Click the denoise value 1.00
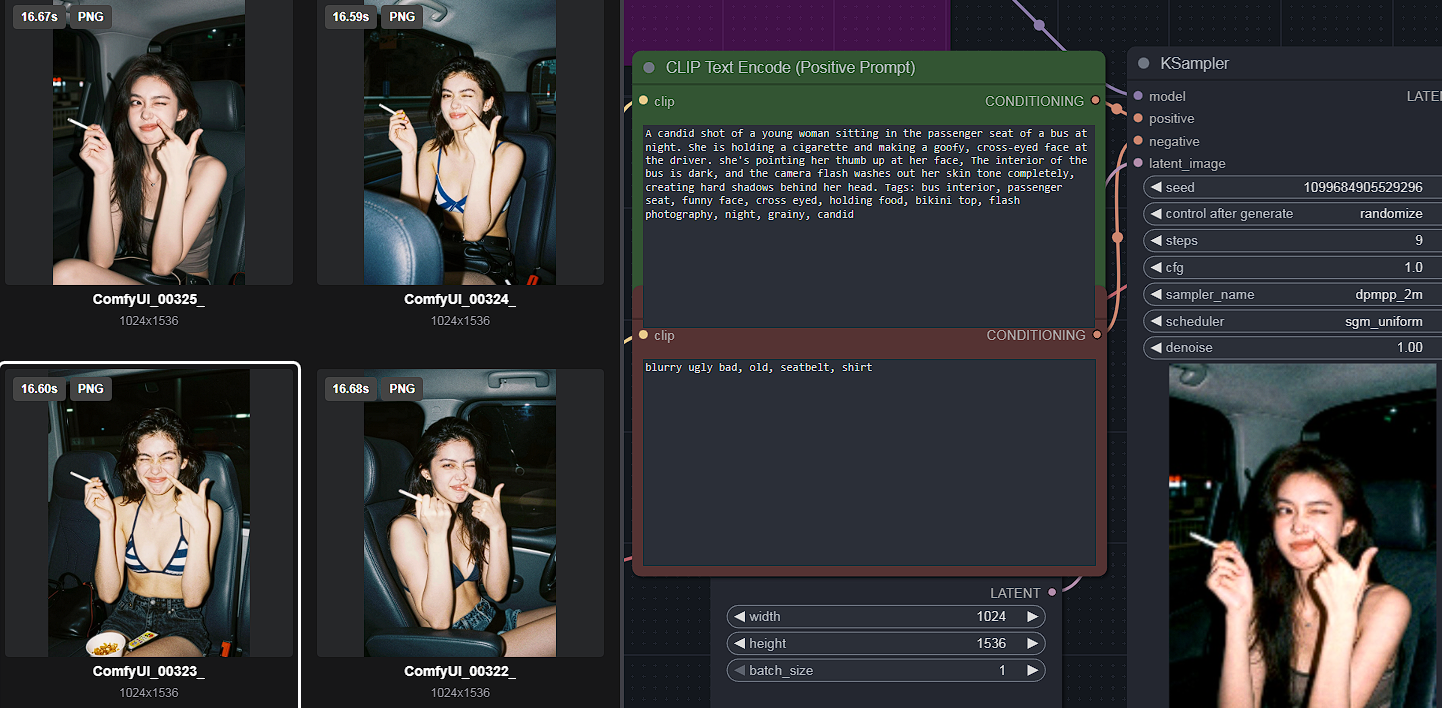The image size is (1442, 708). coord(1410,347)
